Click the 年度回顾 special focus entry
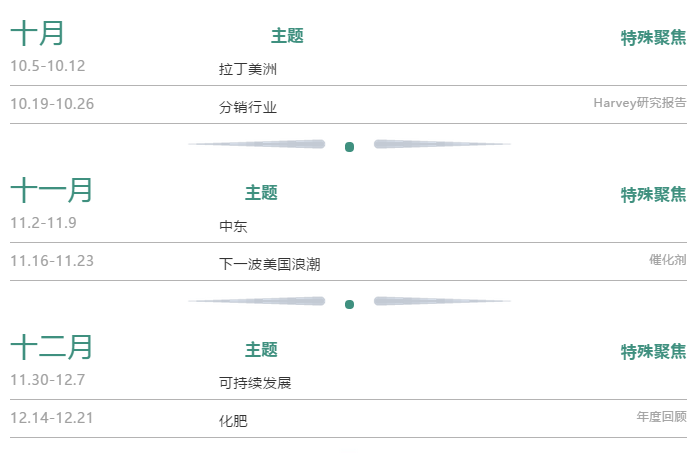The height and width of the screenshot is (453, 698). [661, 416]
